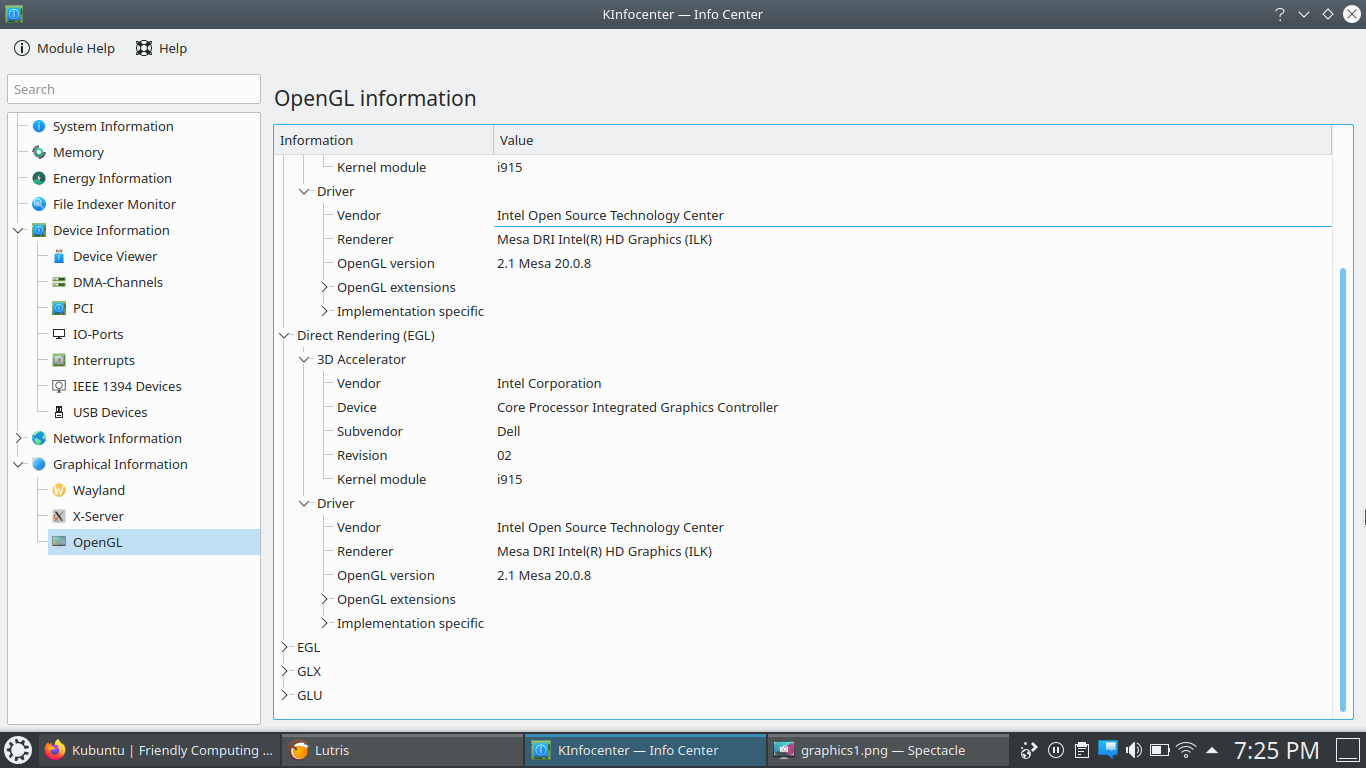Switch to Spectacle graphics1.png taskbar entry
The width and height of the screenshot is (1366, 768).
point(888,750)
